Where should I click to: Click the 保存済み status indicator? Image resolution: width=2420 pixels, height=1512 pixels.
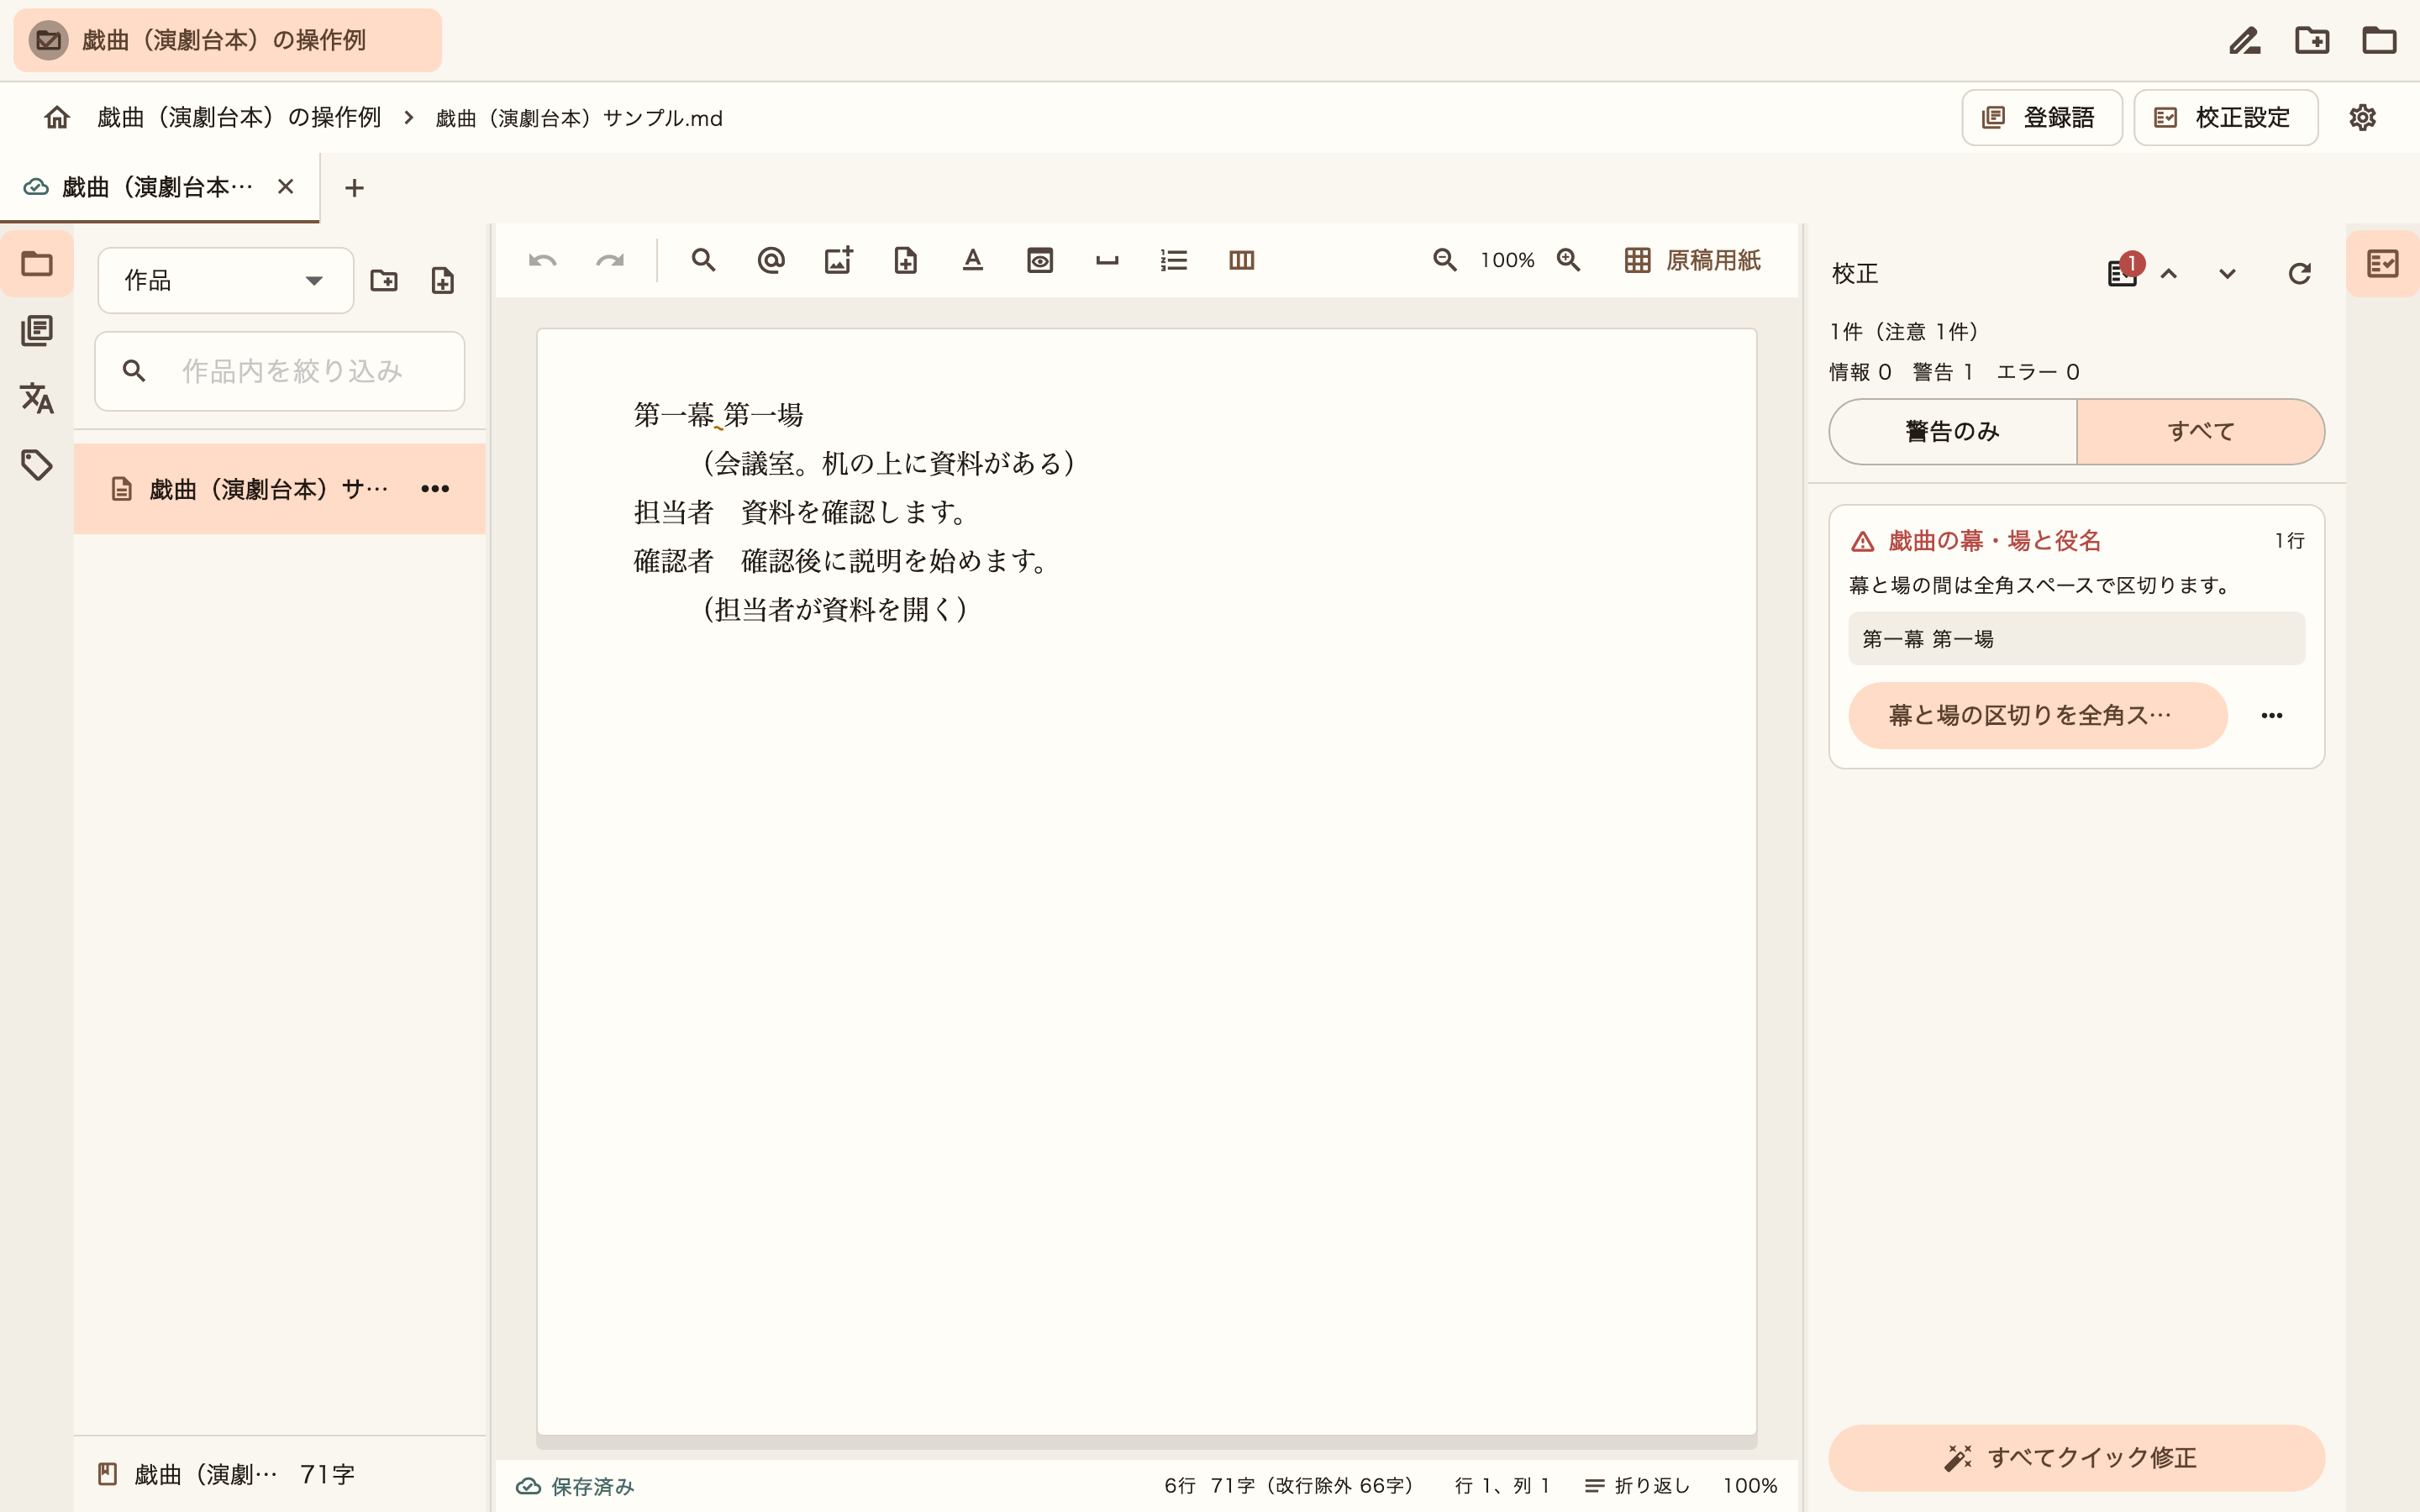click(x=575, y=1487)
